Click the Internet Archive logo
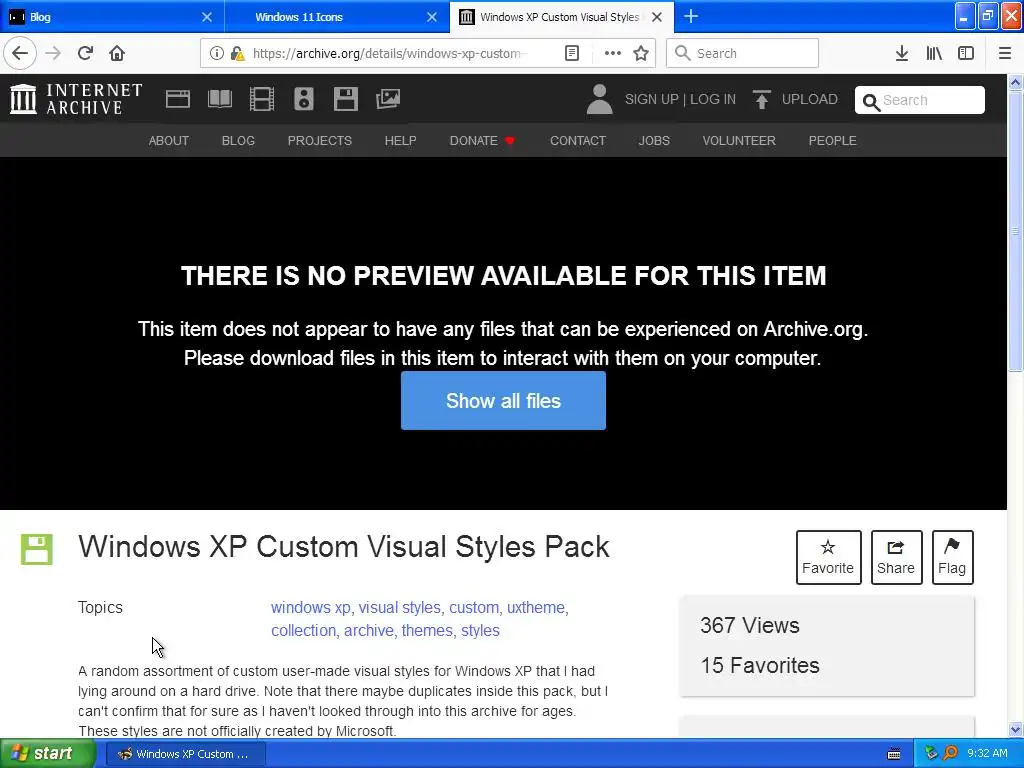The height and width of the screenshot is (768, 1024). click(x=76, y=99)
